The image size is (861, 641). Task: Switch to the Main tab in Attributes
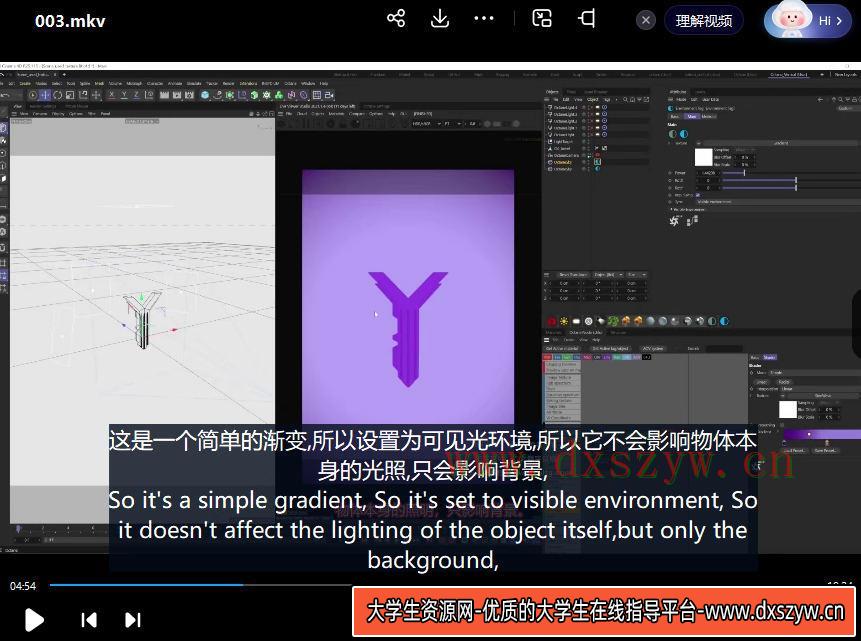click(692, 116)
